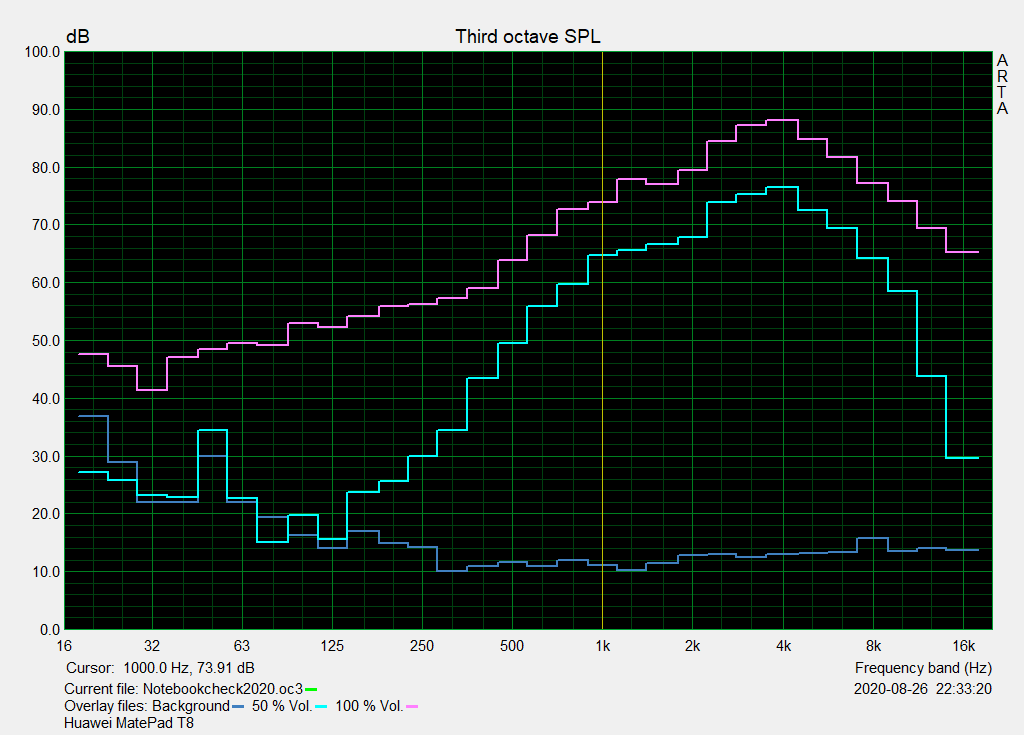Image resolution: width=1024 pixels, height=735 pixels.
Task: Click the '70.0' y-axis value
Action: click(46, 225)
